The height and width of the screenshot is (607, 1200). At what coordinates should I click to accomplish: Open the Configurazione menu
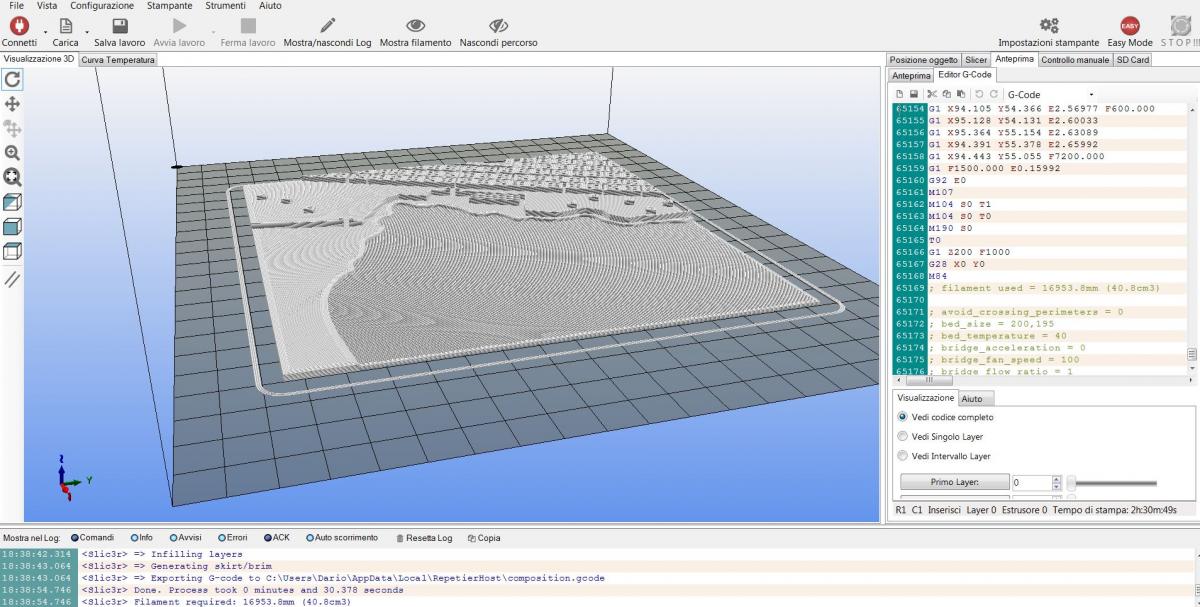coord(102,6)
